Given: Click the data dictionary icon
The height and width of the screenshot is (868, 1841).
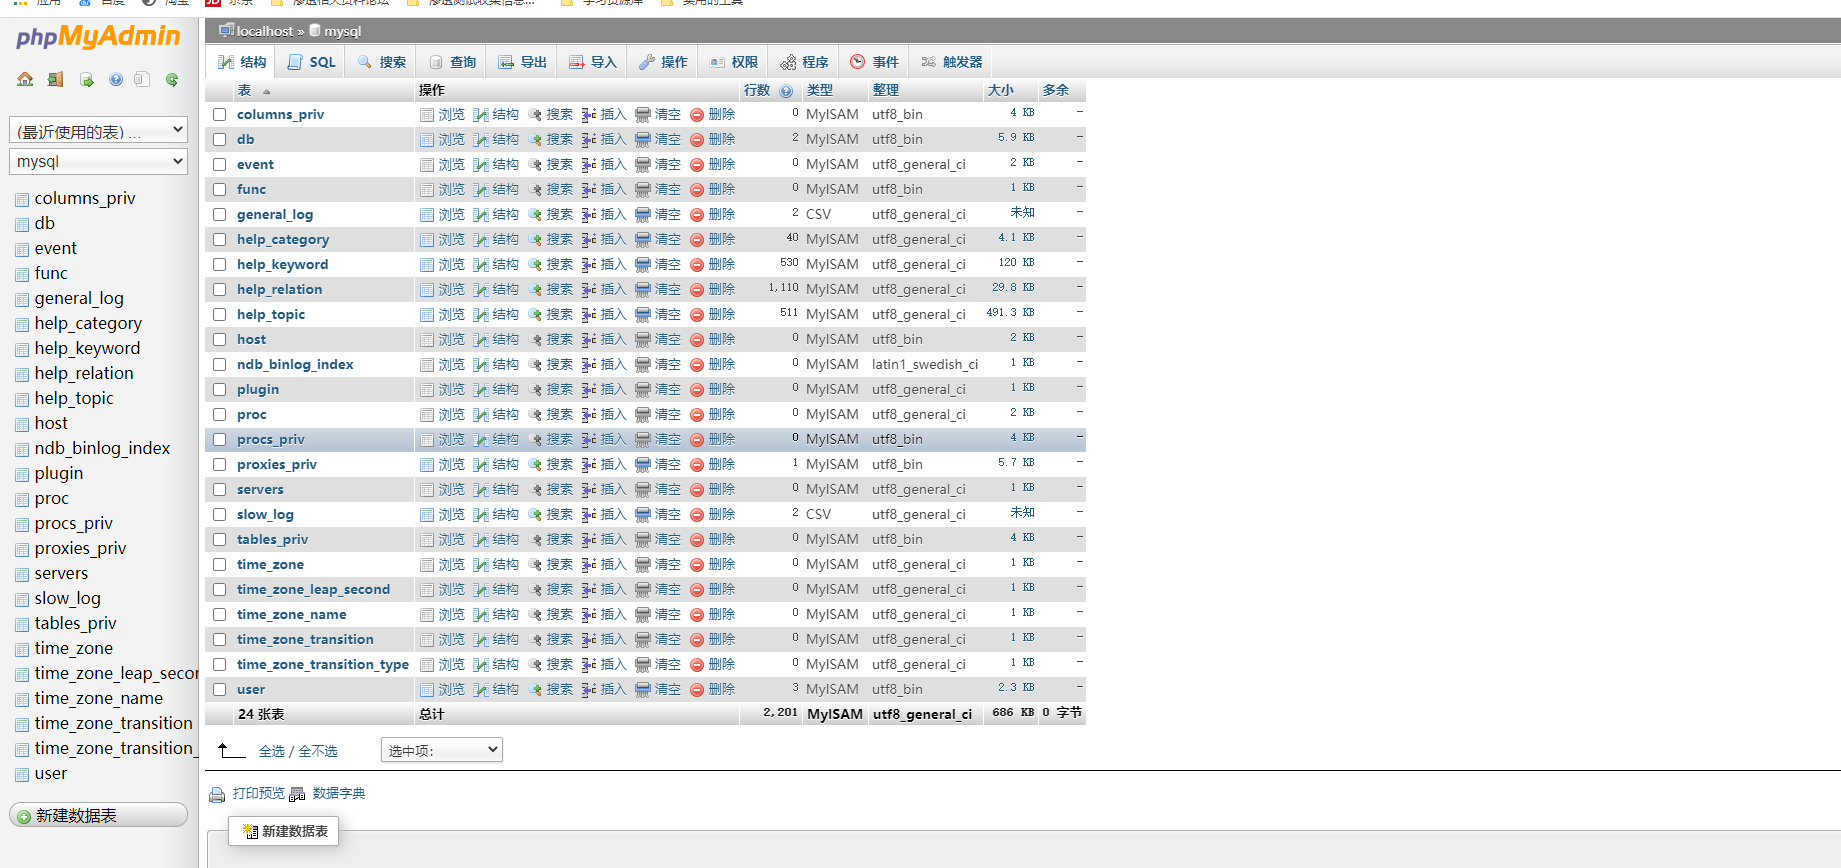Looking at the screenshot, I should (297, 795).
